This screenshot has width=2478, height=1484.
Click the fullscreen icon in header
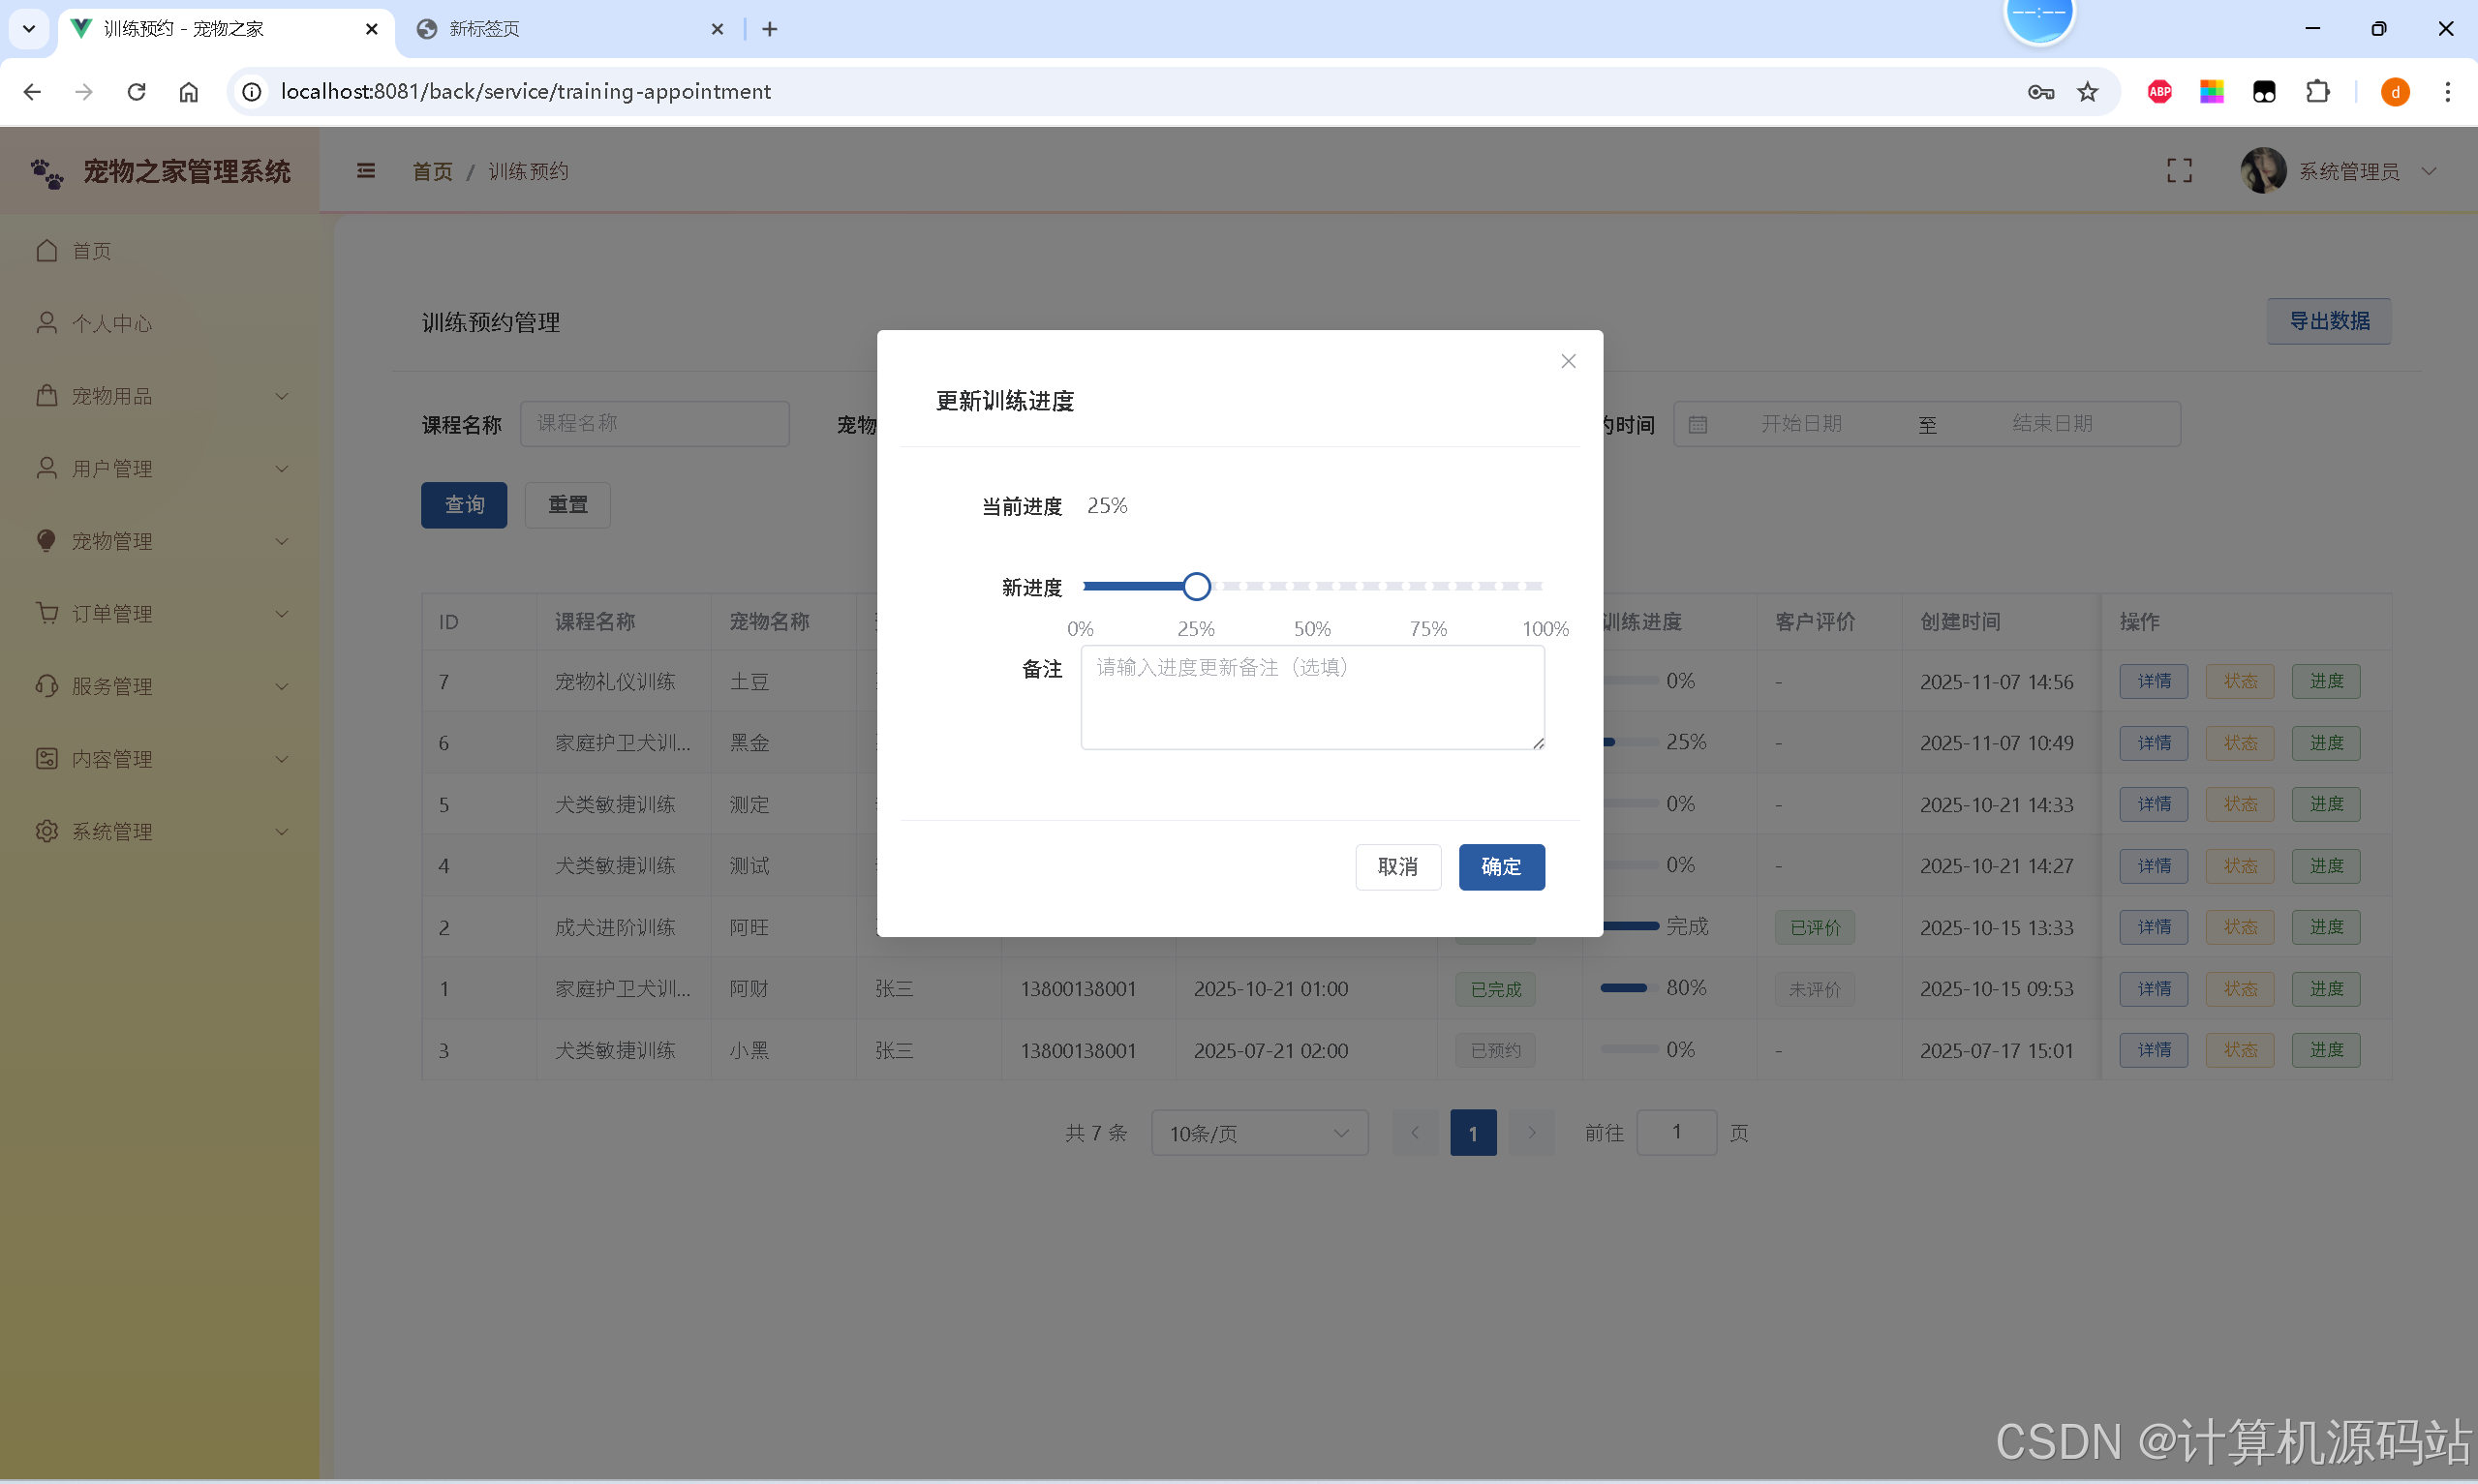(x=2179, y=171)
